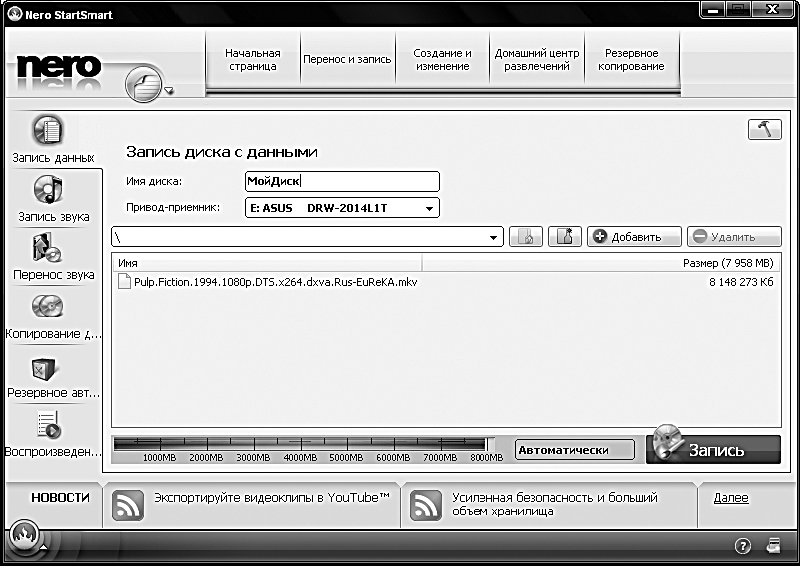Click the НОВОСТИ label
800x566 pixels.
60,498
